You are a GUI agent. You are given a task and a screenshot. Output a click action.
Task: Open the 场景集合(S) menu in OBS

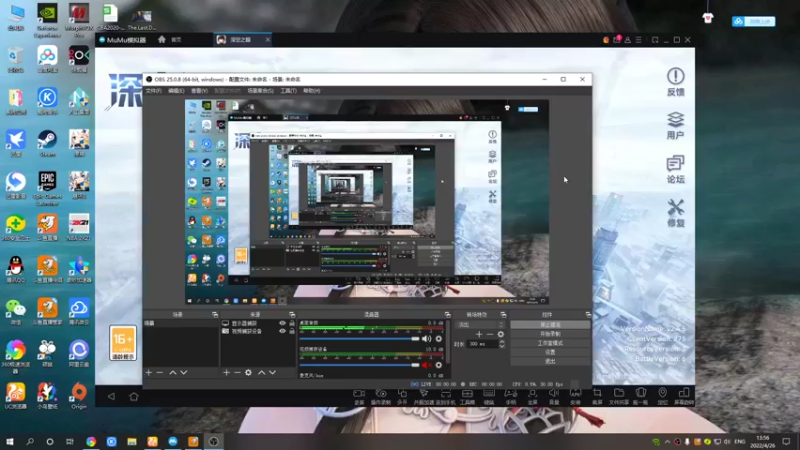coord(260,91)
